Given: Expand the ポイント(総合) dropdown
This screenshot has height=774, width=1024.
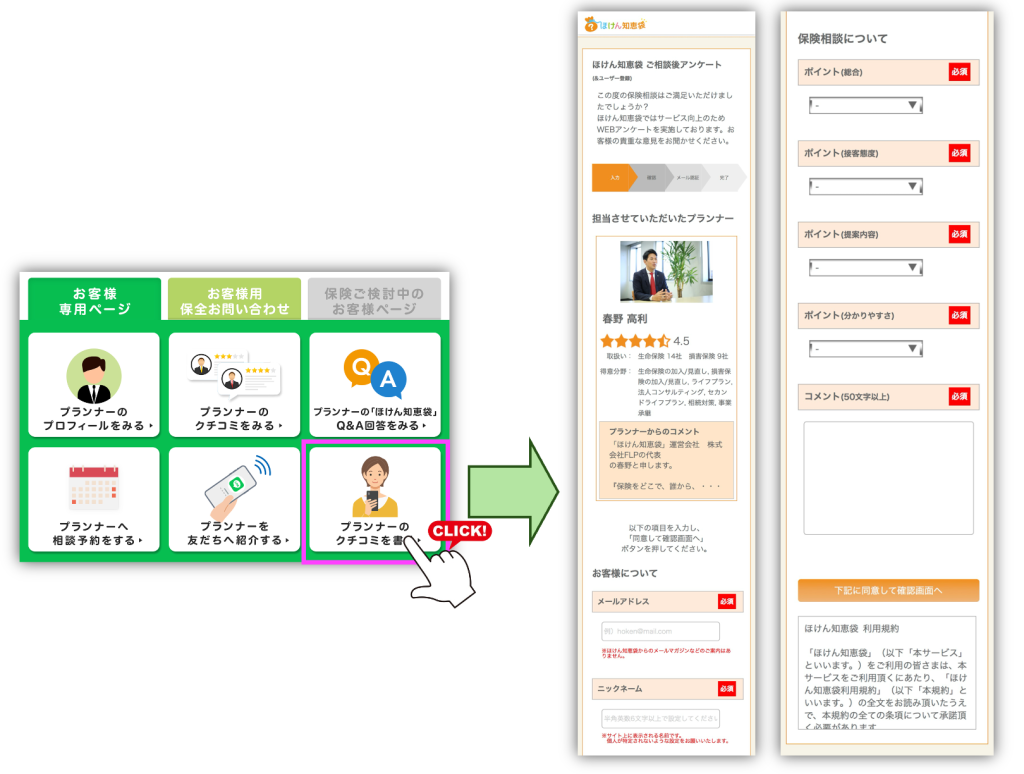Looking at the screenshot, I should [865, 105].
